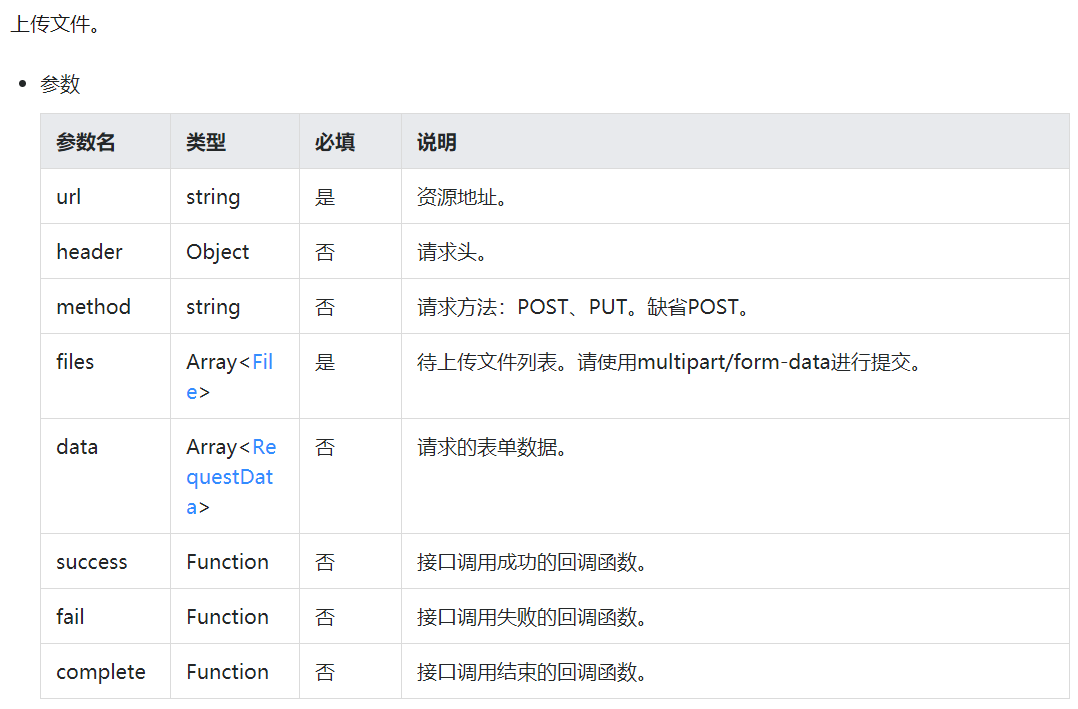Click the '接口调用成功的回调函数。' description
Viewport: 1078px width, 709px height.
[x=532, y=562]
